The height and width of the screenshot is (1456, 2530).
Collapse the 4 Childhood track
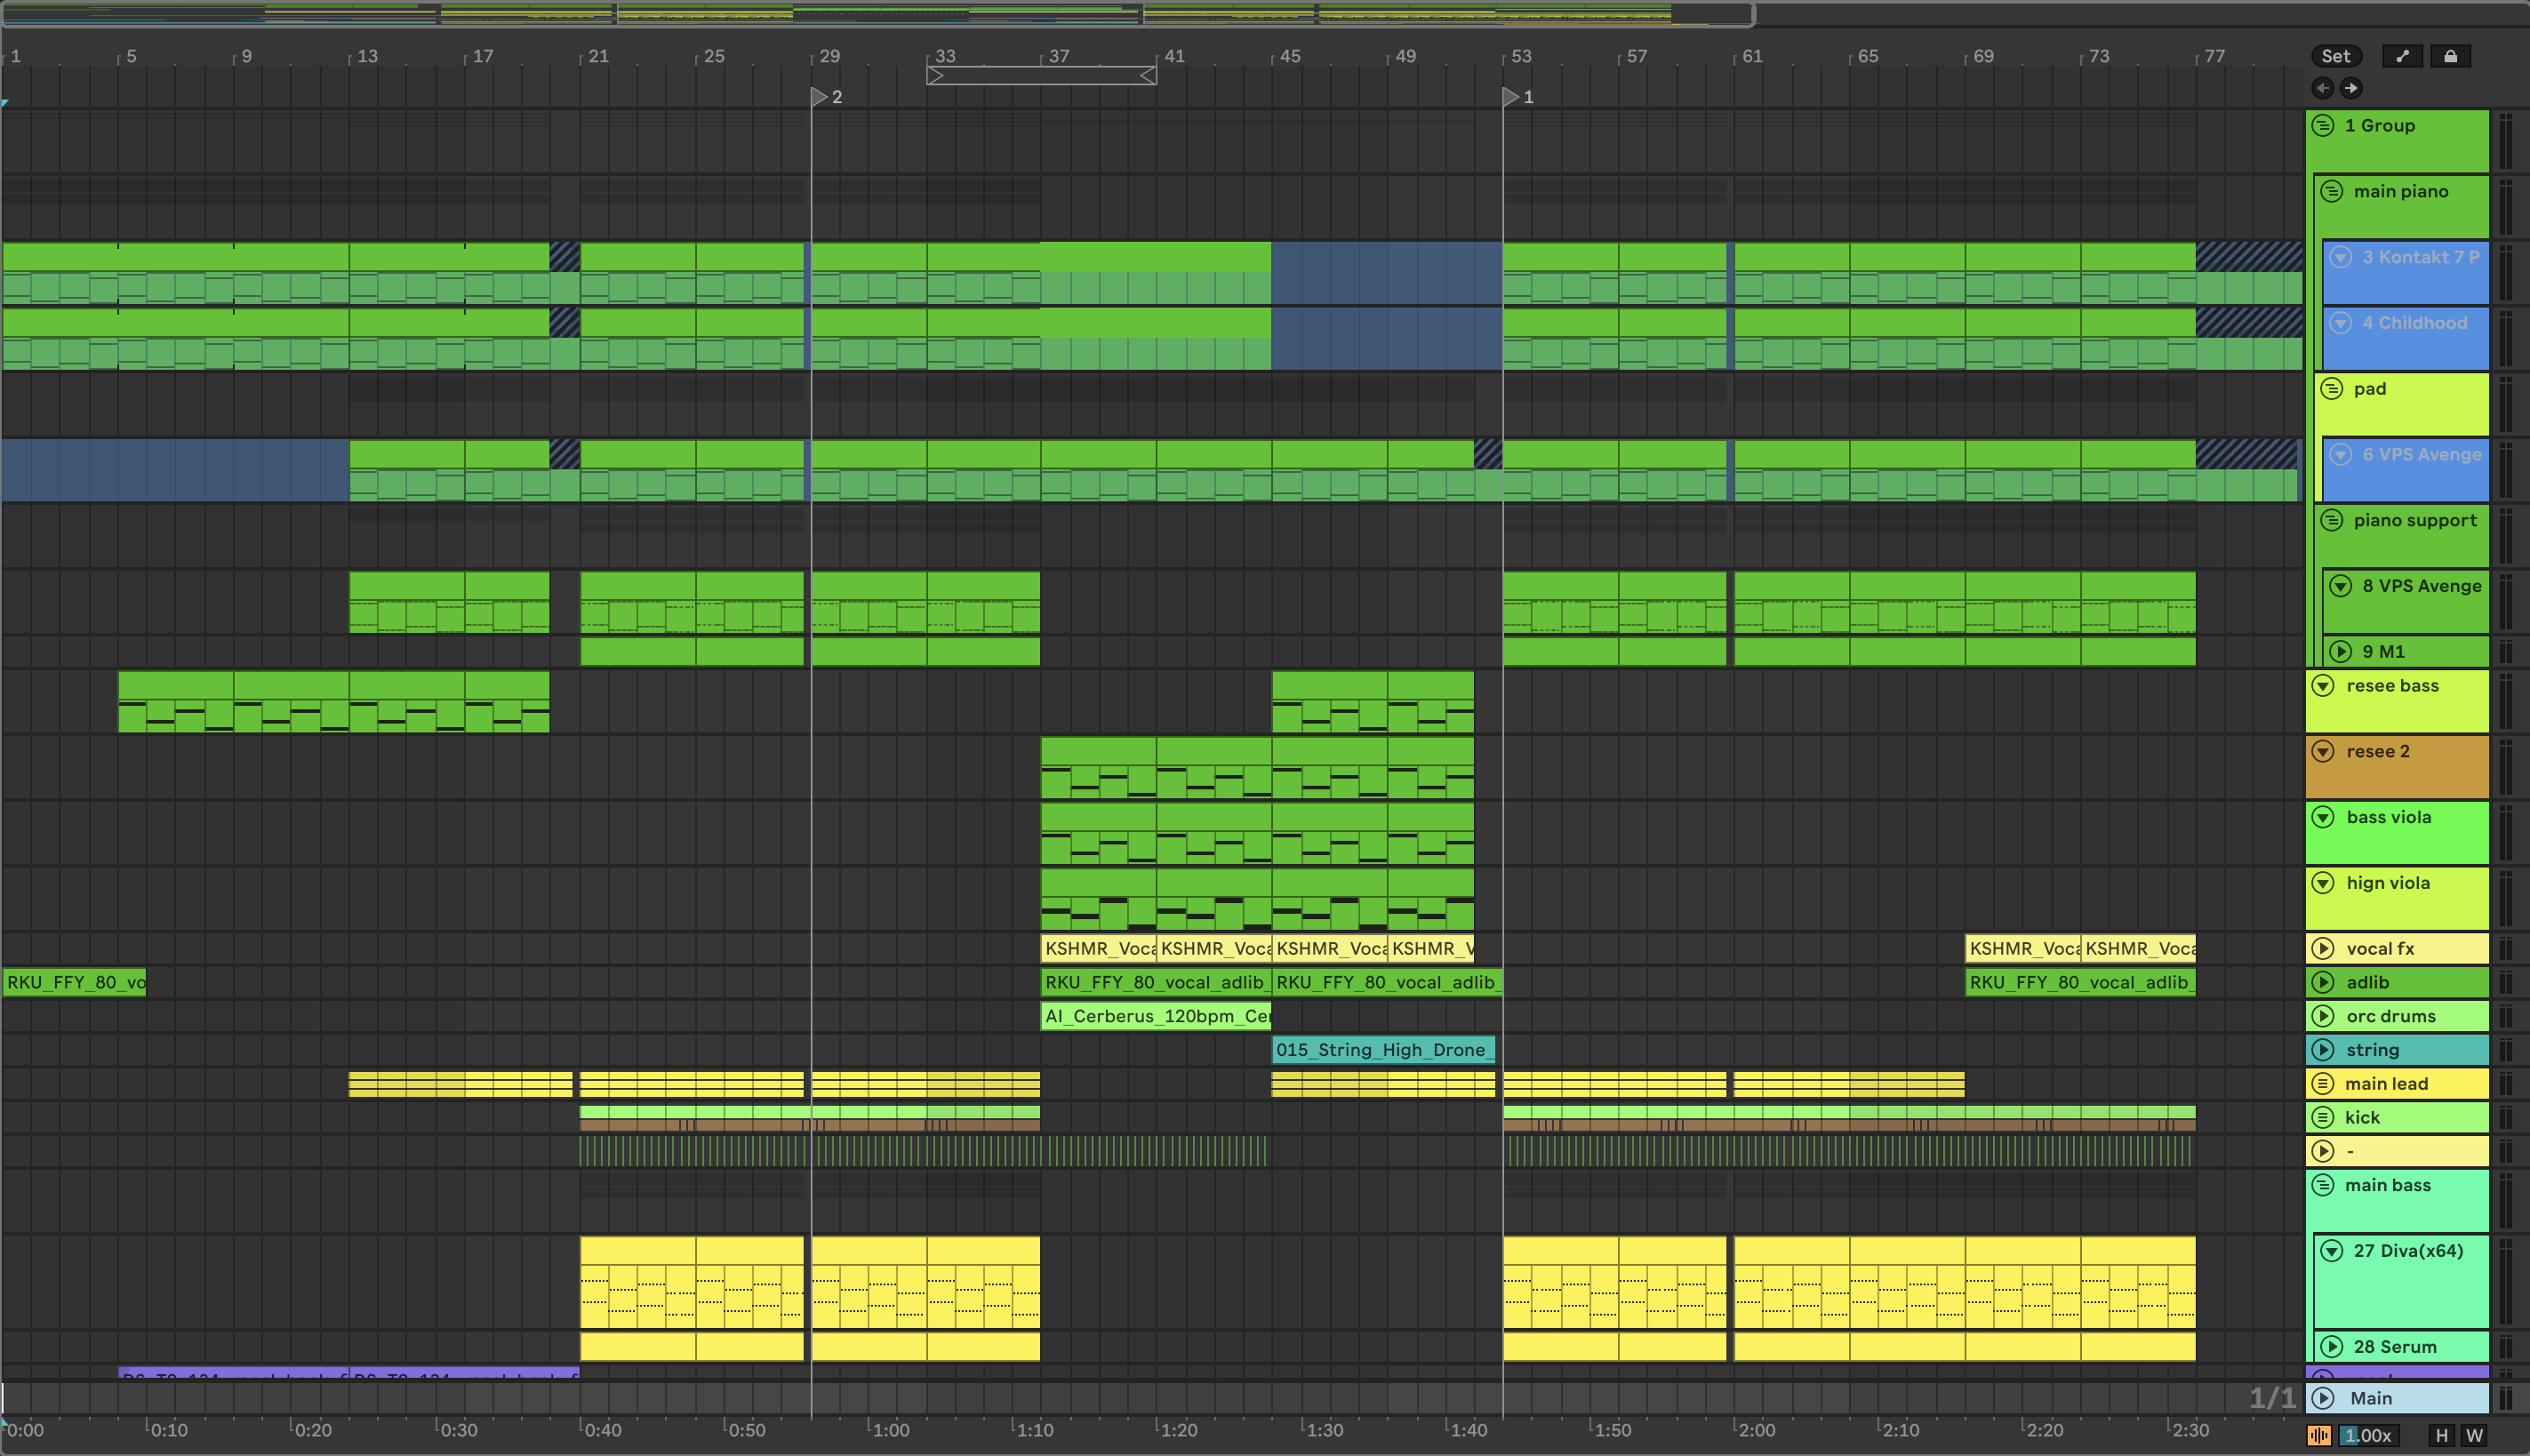click(x=2341, y=323)
